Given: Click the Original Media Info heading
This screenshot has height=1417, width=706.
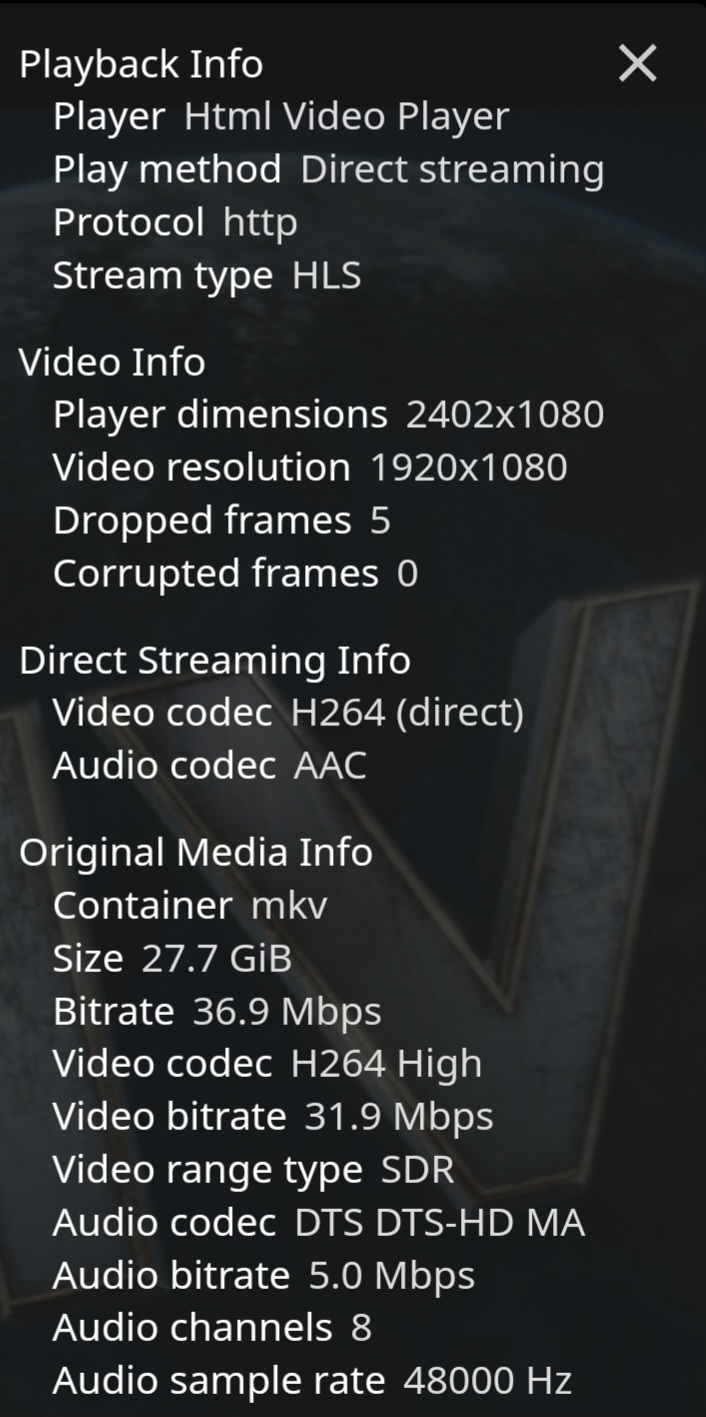Looking at the screenshot, I should pyautogui.click(x=196, y=852).
